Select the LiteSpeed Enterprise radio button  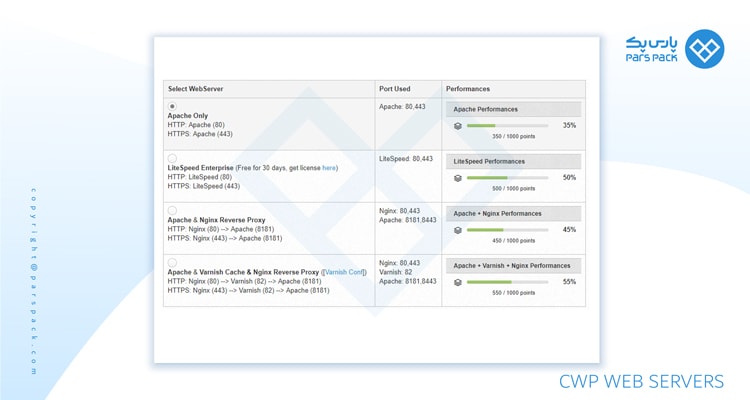172,158
